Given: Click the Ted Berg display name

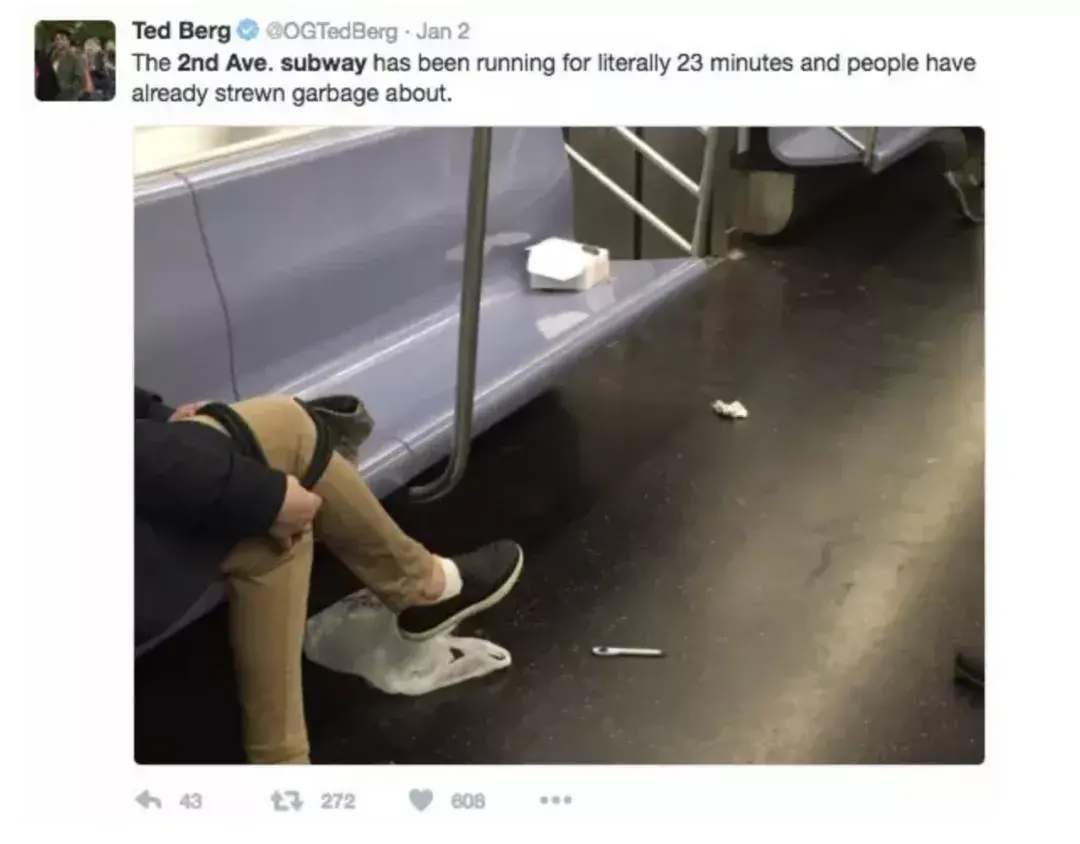Looking at the screenshot, I should [182, 31].
